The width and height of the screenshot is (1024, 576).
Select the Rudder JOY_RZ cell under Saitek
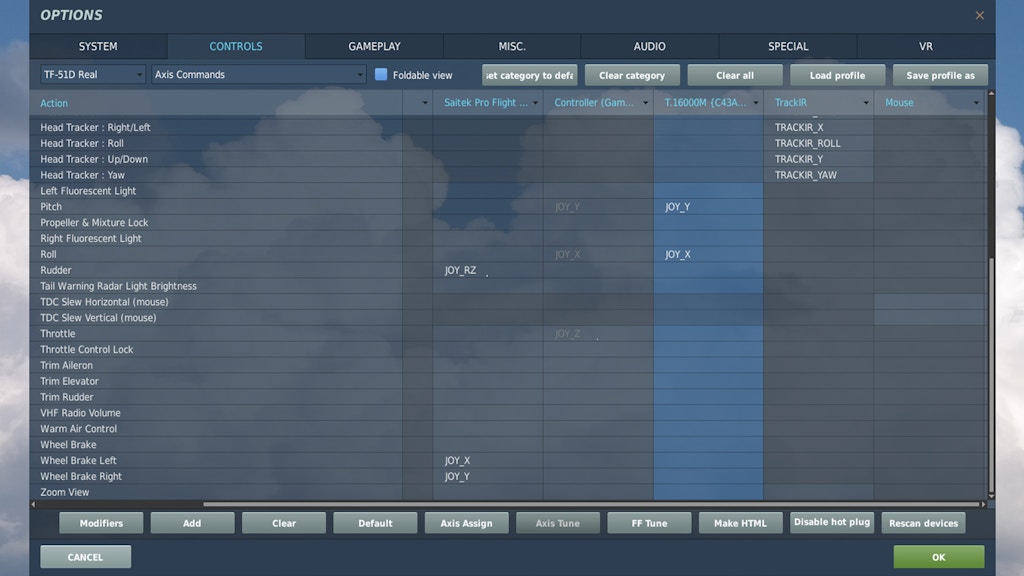488,270
